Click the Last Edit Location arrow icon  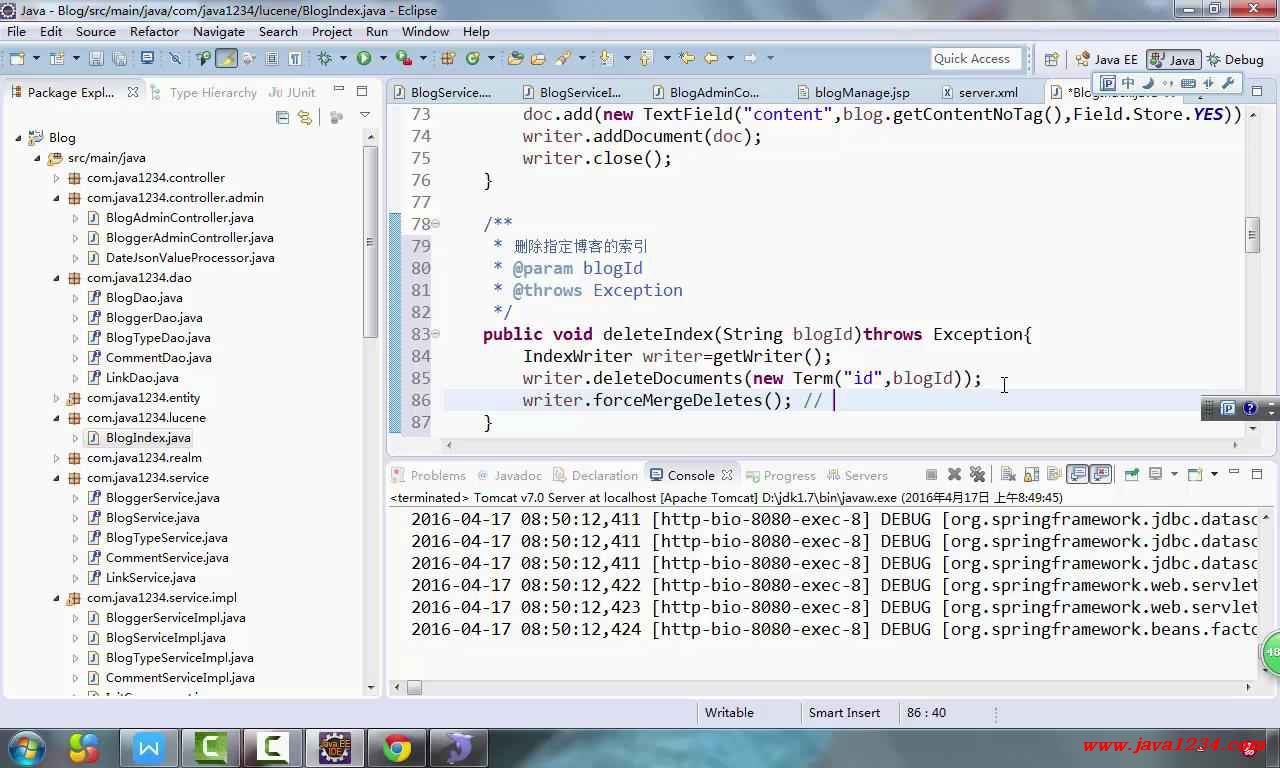point(687,58)
